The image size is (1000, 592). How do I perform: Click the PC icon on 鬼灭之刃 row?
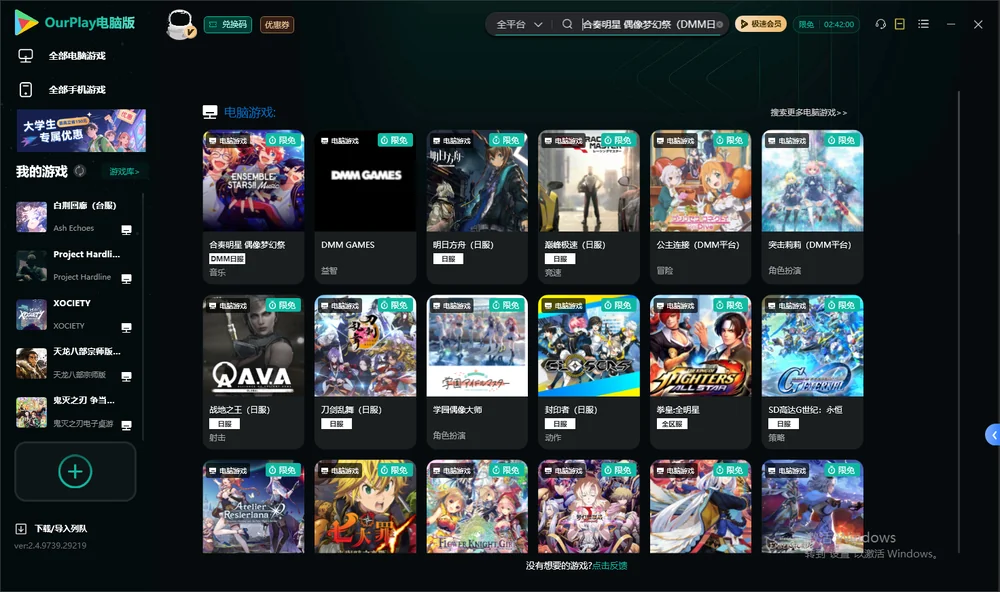126,426
